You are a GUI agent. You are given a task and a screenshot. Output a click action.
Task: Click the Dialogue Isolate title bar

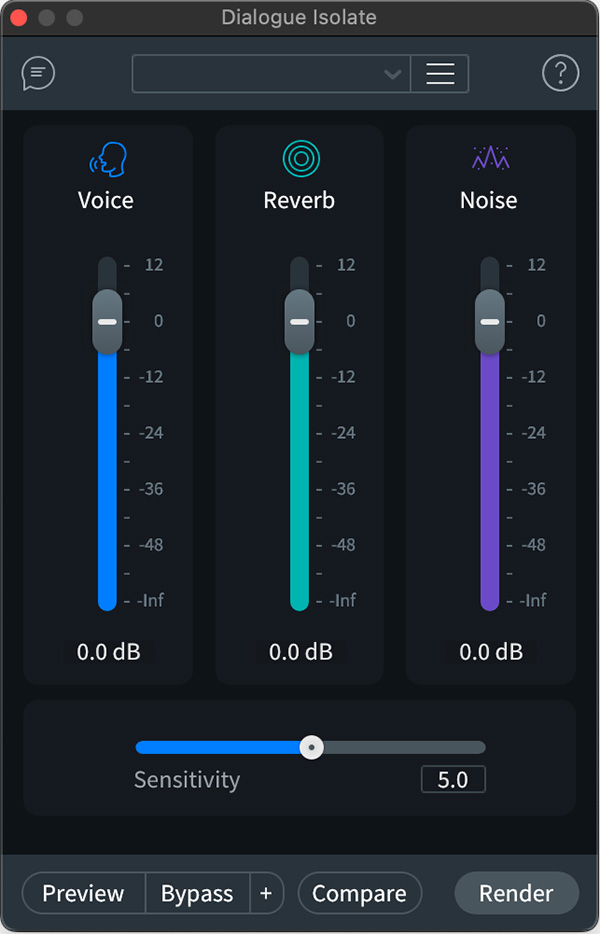[x=299, y=16]
